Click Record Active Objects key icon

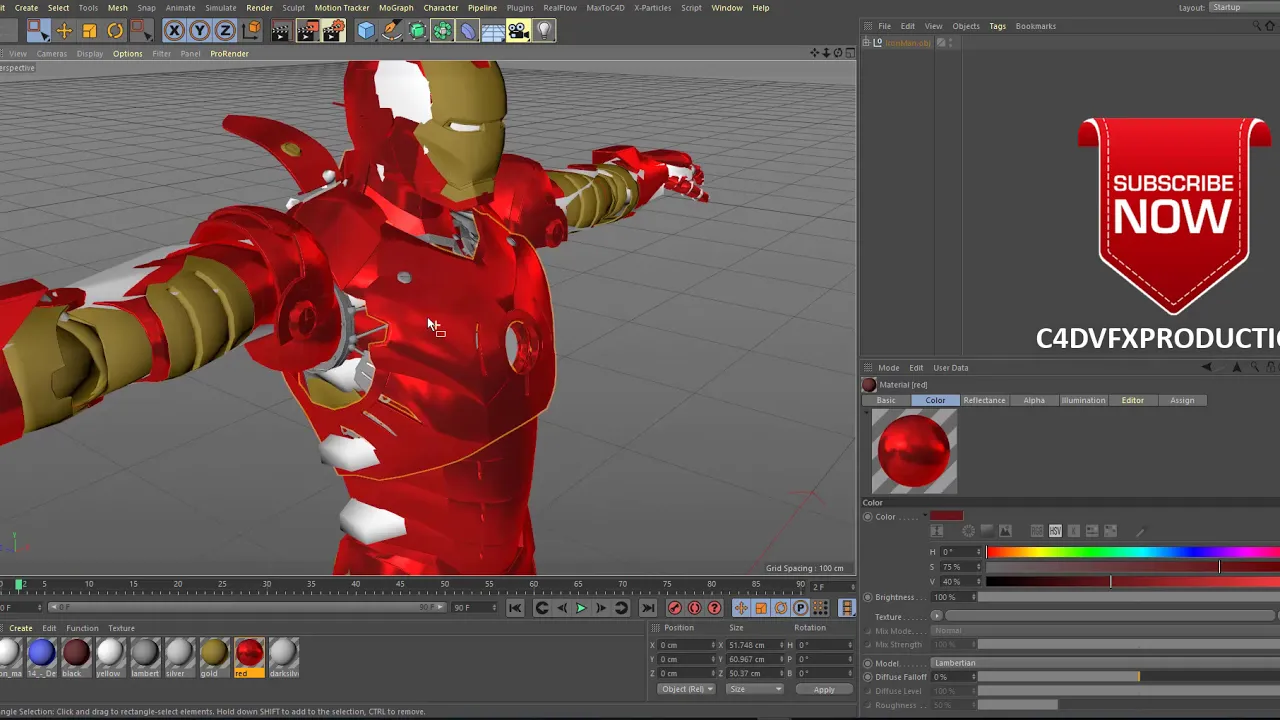675,608
